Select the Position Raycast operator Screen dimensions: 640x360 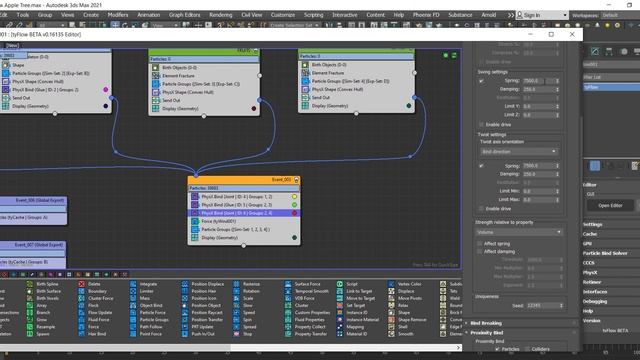click(203, 313)
